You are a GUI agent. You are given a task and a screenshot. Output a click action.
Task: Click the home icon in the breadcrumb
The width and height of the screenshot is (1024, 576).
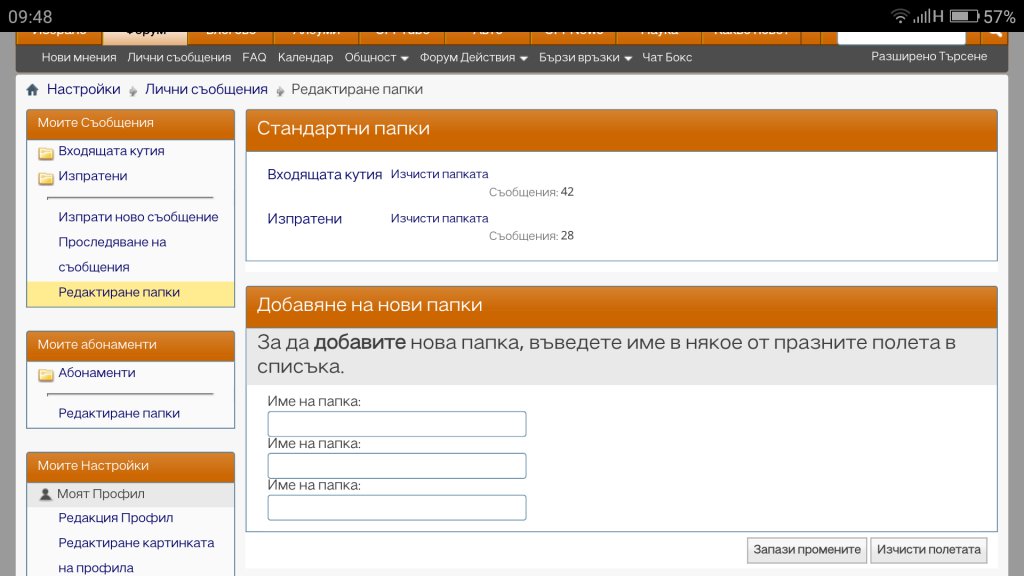(x=33, y=90)
